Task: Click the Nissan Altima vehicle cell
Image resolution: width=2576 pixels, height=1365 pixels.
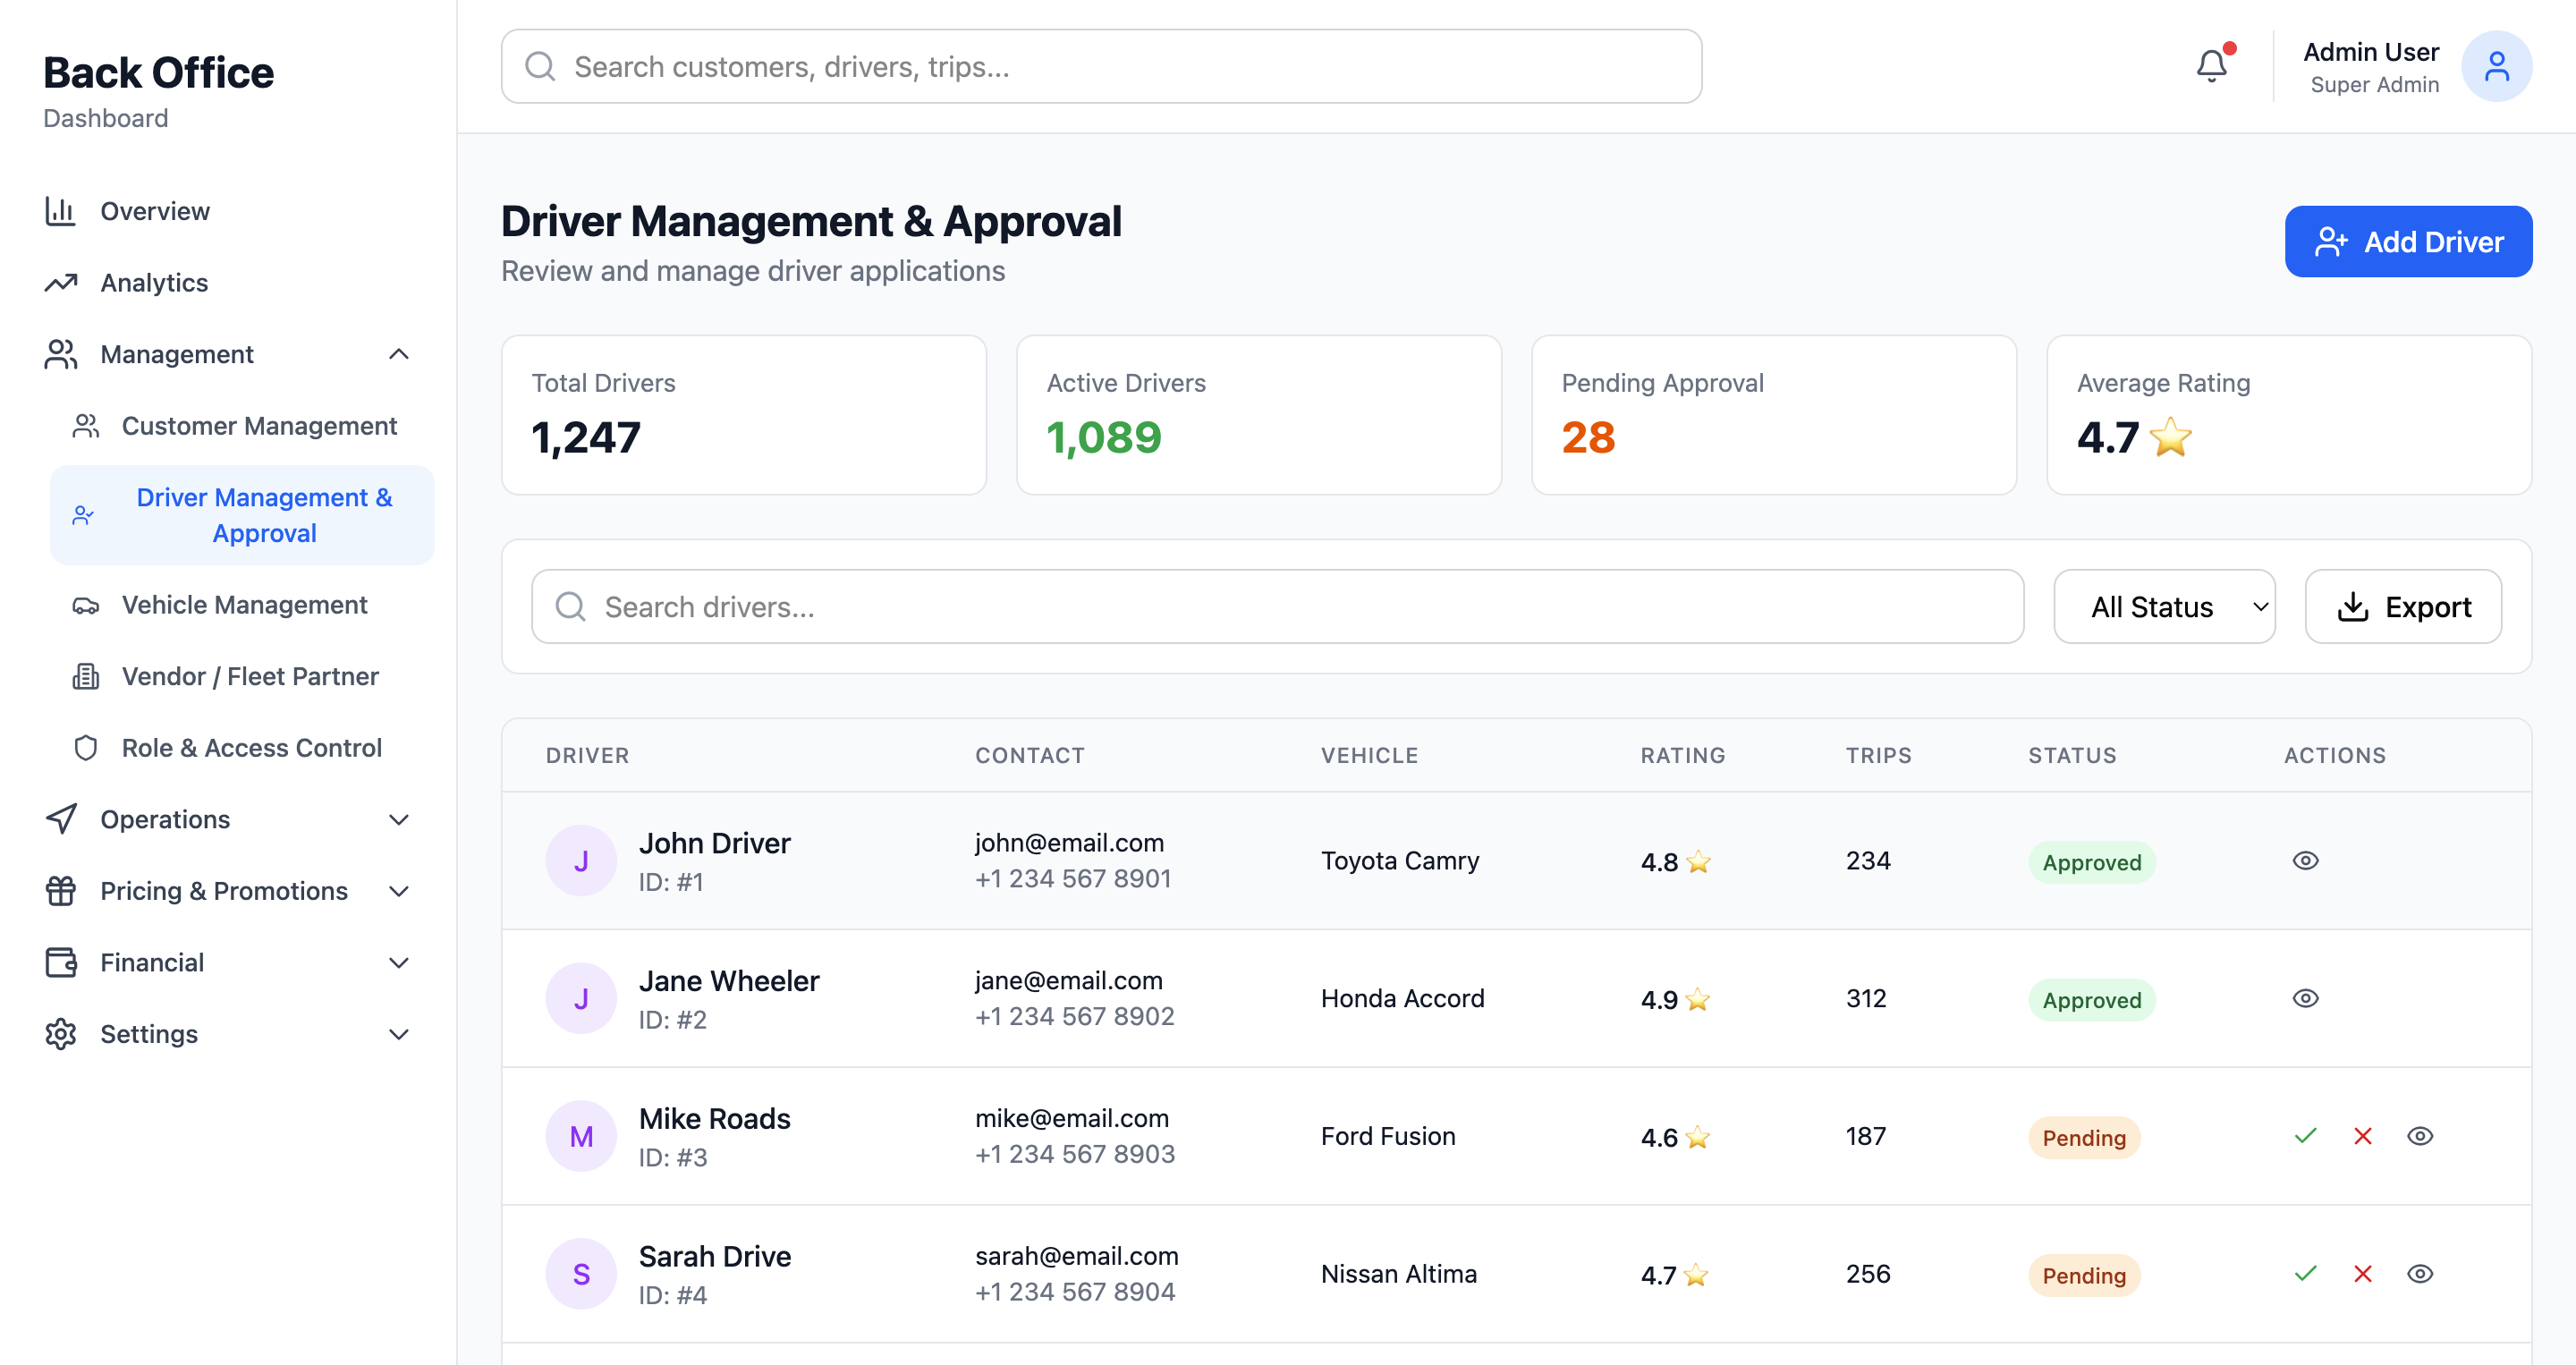Action: point(1398,1274)
